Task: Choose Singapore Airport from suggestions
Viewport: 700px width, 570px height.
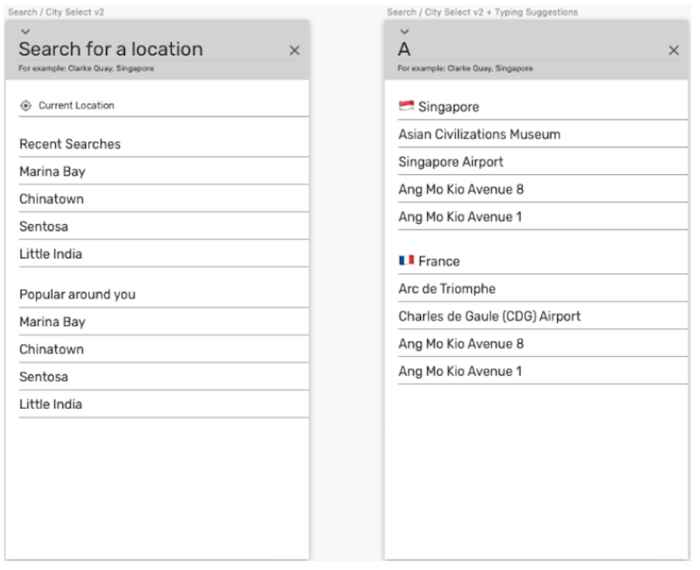Action: [x=450, y=162]
